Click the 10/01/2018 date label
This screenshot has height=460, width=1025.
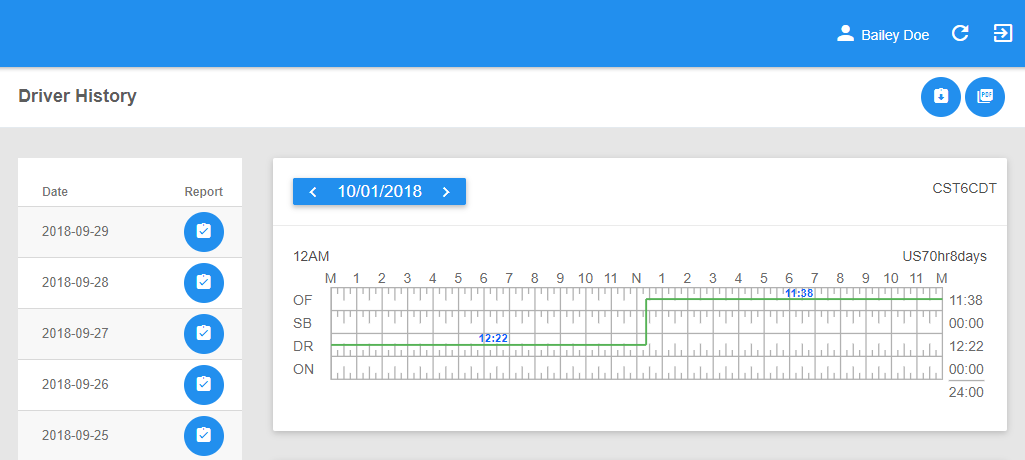click(x=379, y=191)
